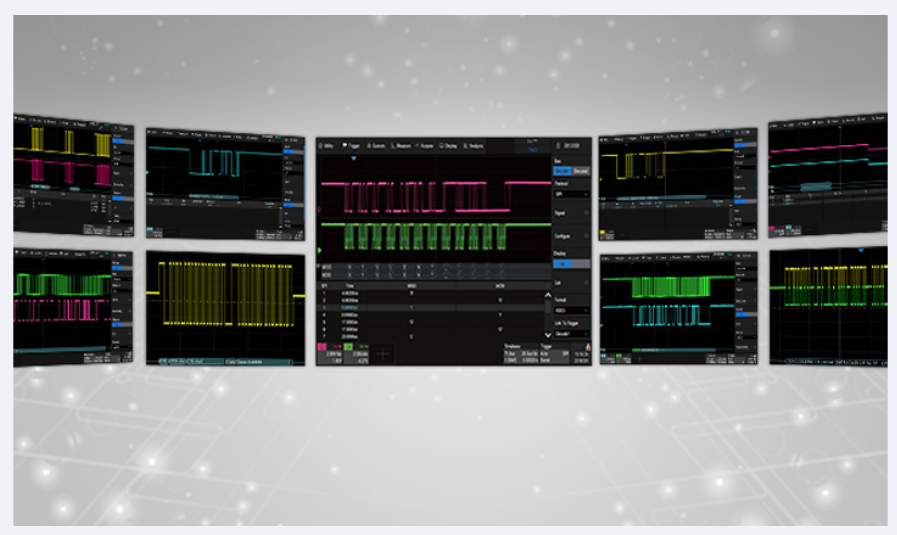Screen dimensions: 897x535
Task: Open the Utility menu in center oscilloscope
Action: pyautogui.click(x=328, y=146)
